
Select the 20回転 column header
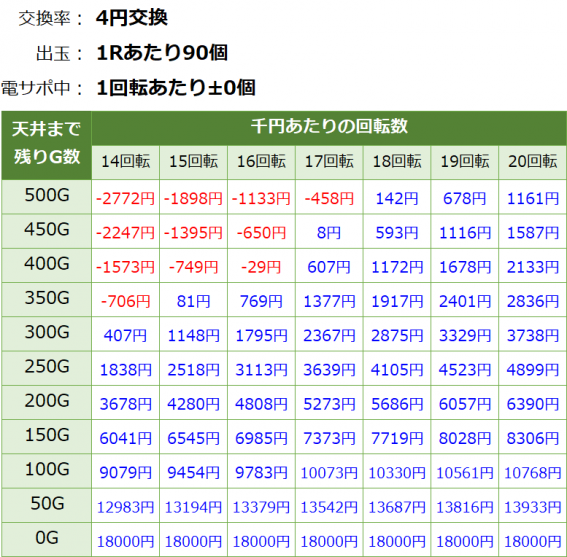pos(533,162)
